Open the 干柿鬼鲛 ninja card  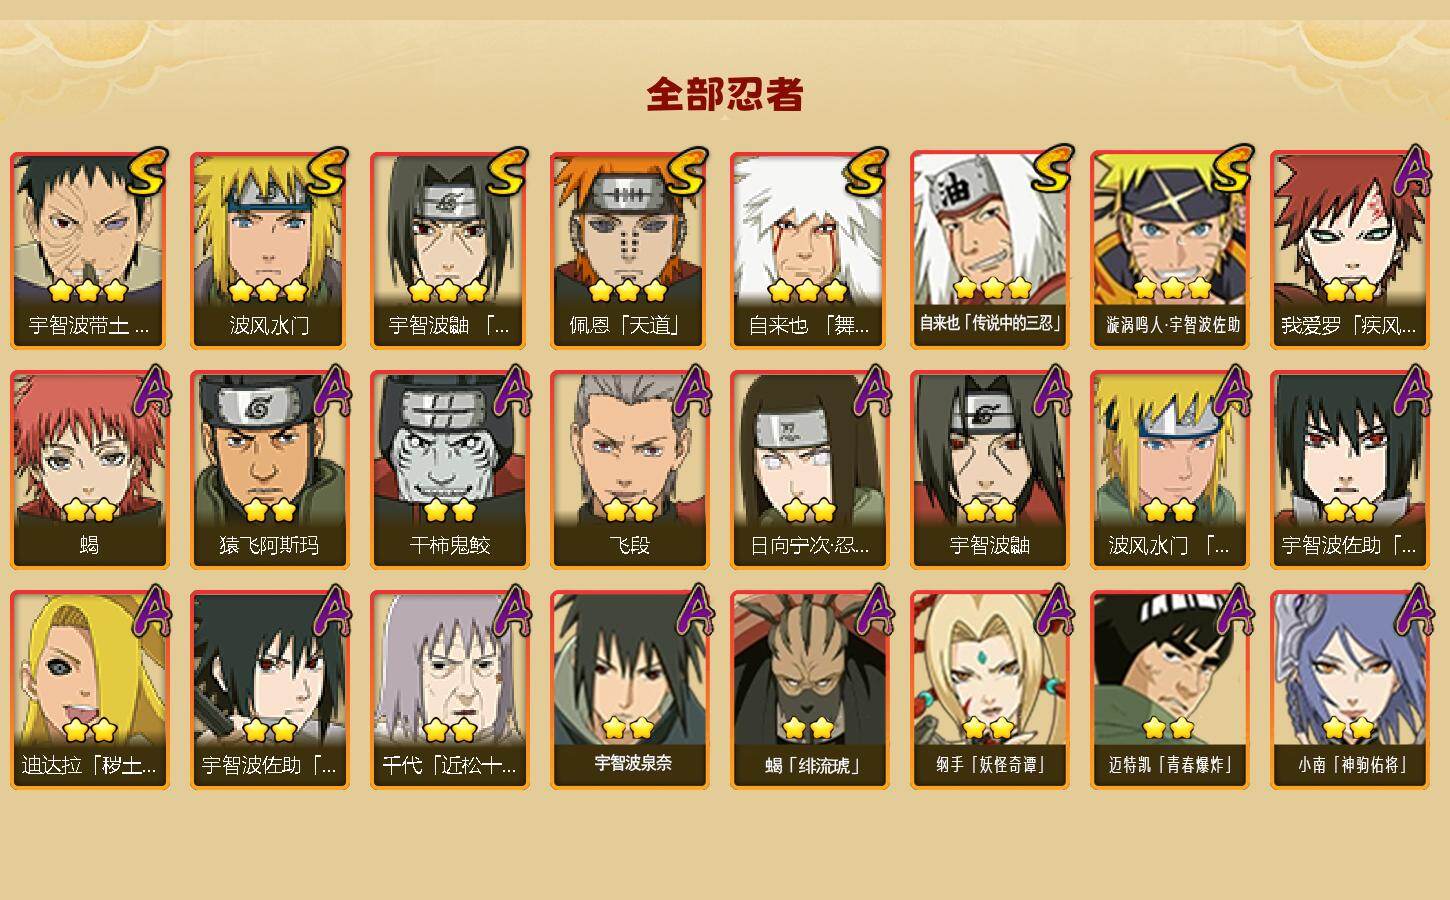[449, 470]
